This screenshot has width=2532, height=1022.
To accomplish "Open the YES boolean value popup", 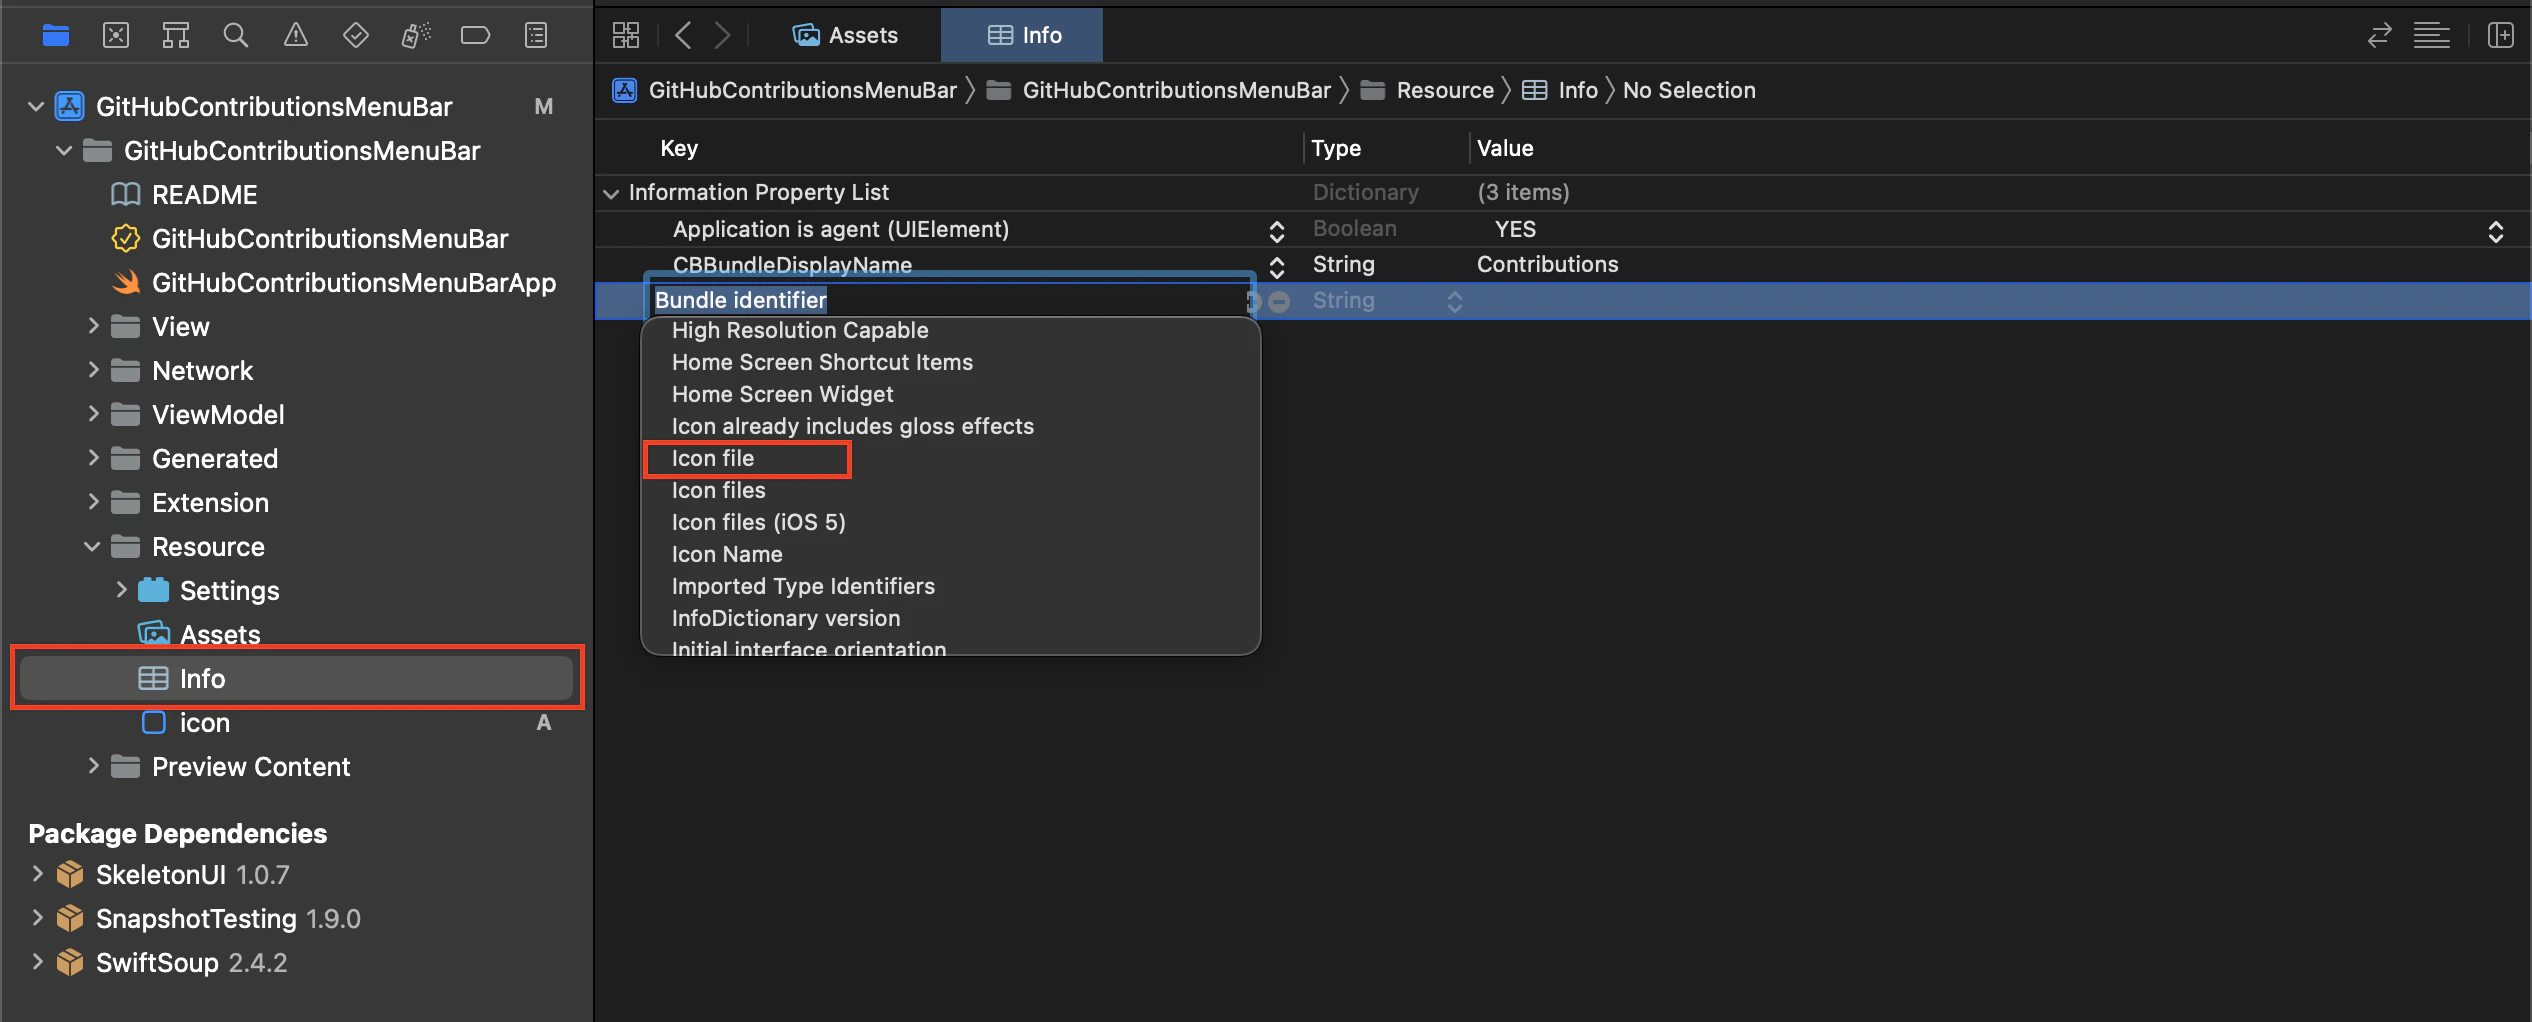I will (2496, 231).
